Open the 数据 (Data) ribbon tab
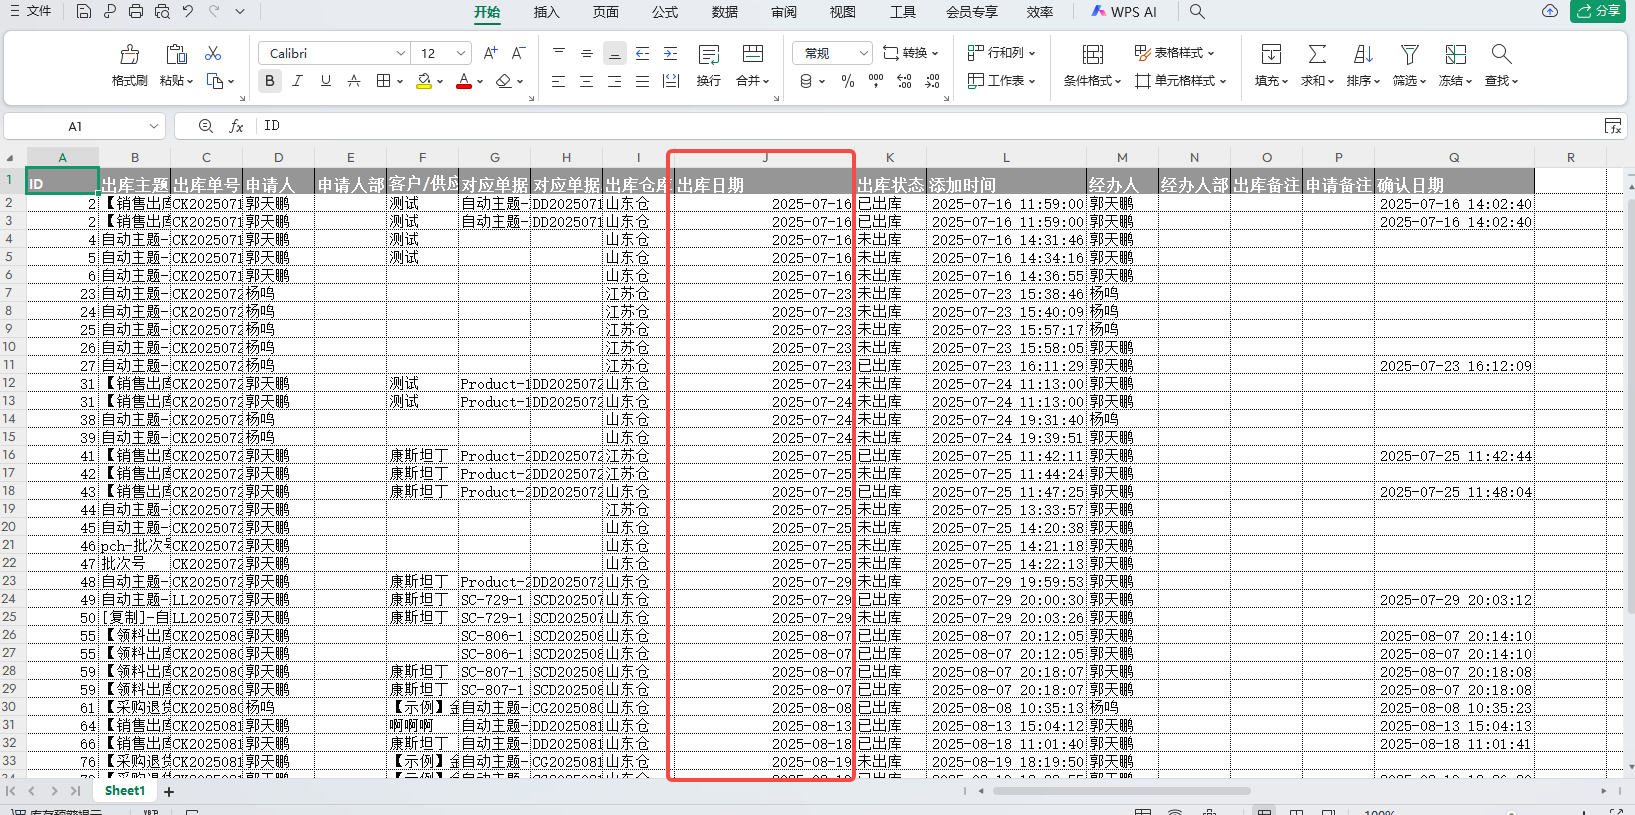Image resolution: width=1635 pixels, height=815 pixels. point(725,12)
